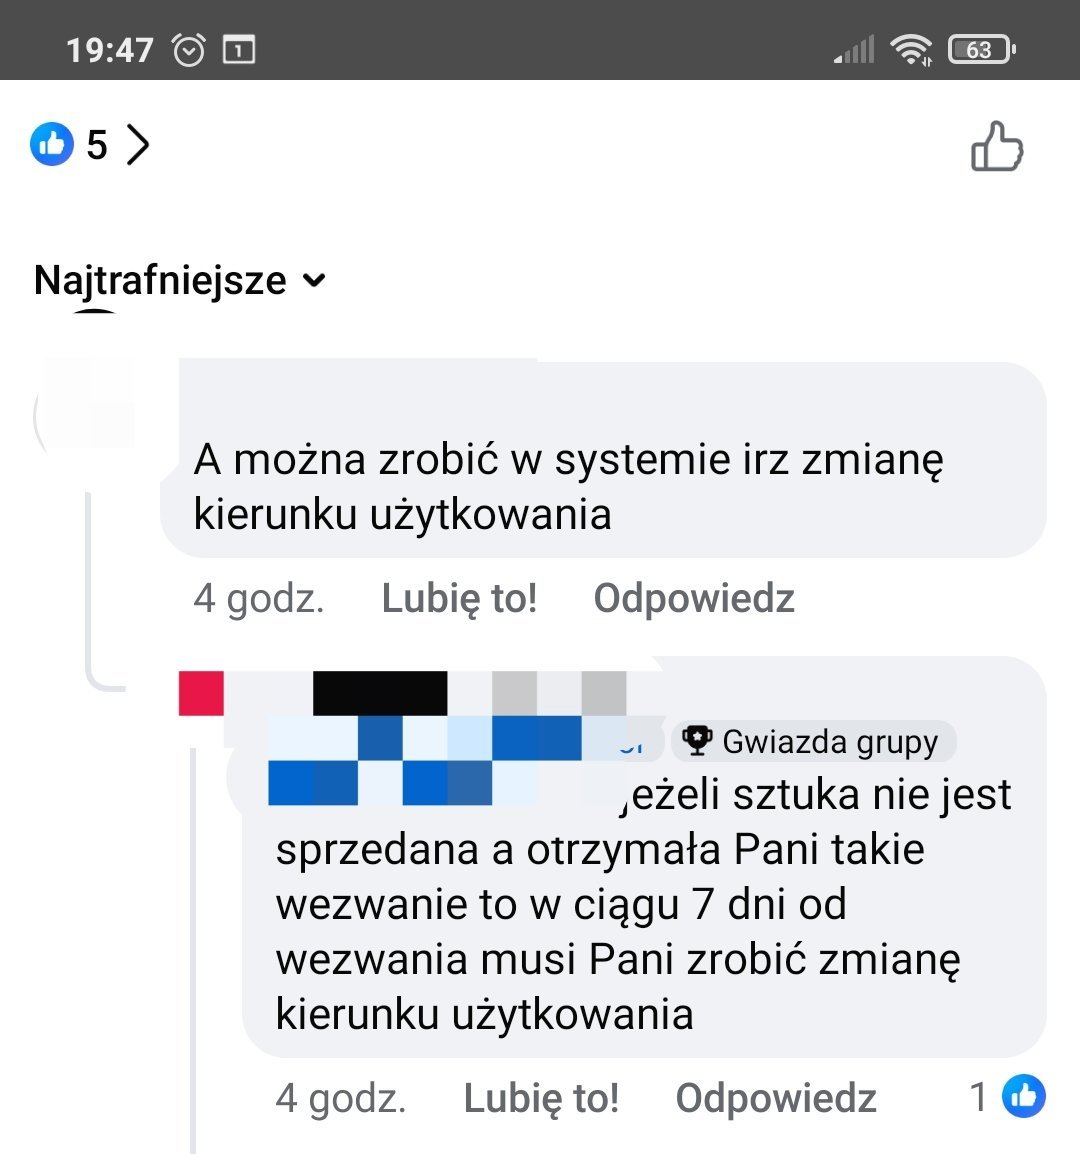The image size is (1080, 1154).
Task: Tap the 4 godz. timestamp of first comment
Action: pos(259,598)
